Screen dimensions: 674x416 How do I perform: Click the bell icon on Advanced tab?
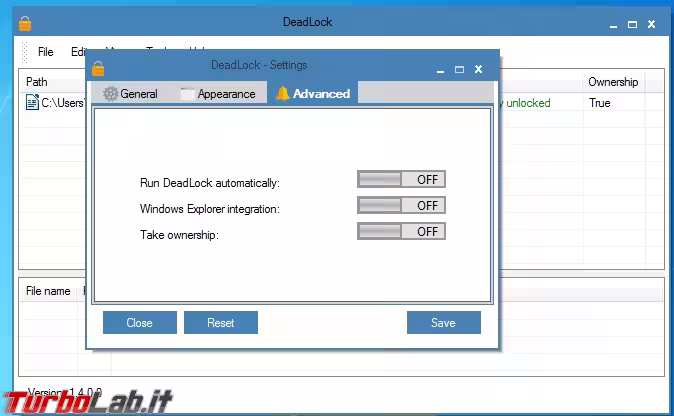point(283,94)
